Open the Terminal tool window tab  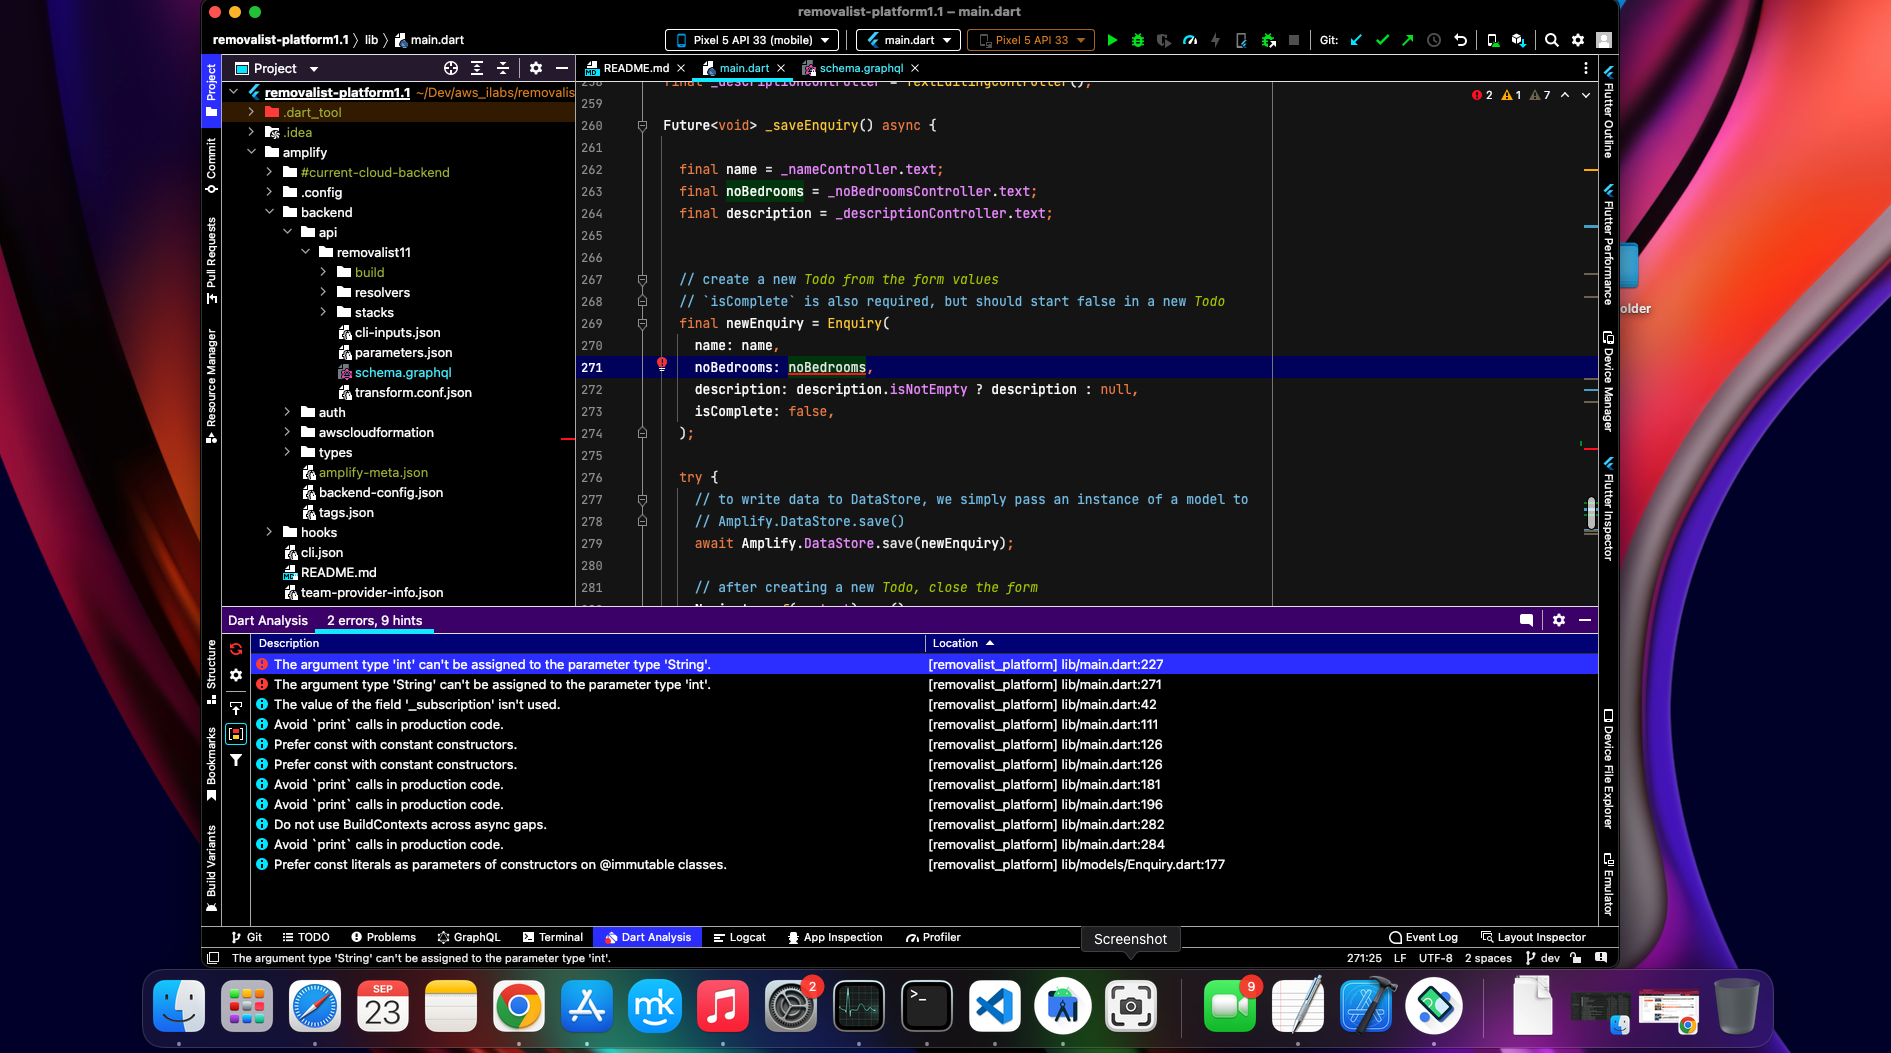(552, 937)
